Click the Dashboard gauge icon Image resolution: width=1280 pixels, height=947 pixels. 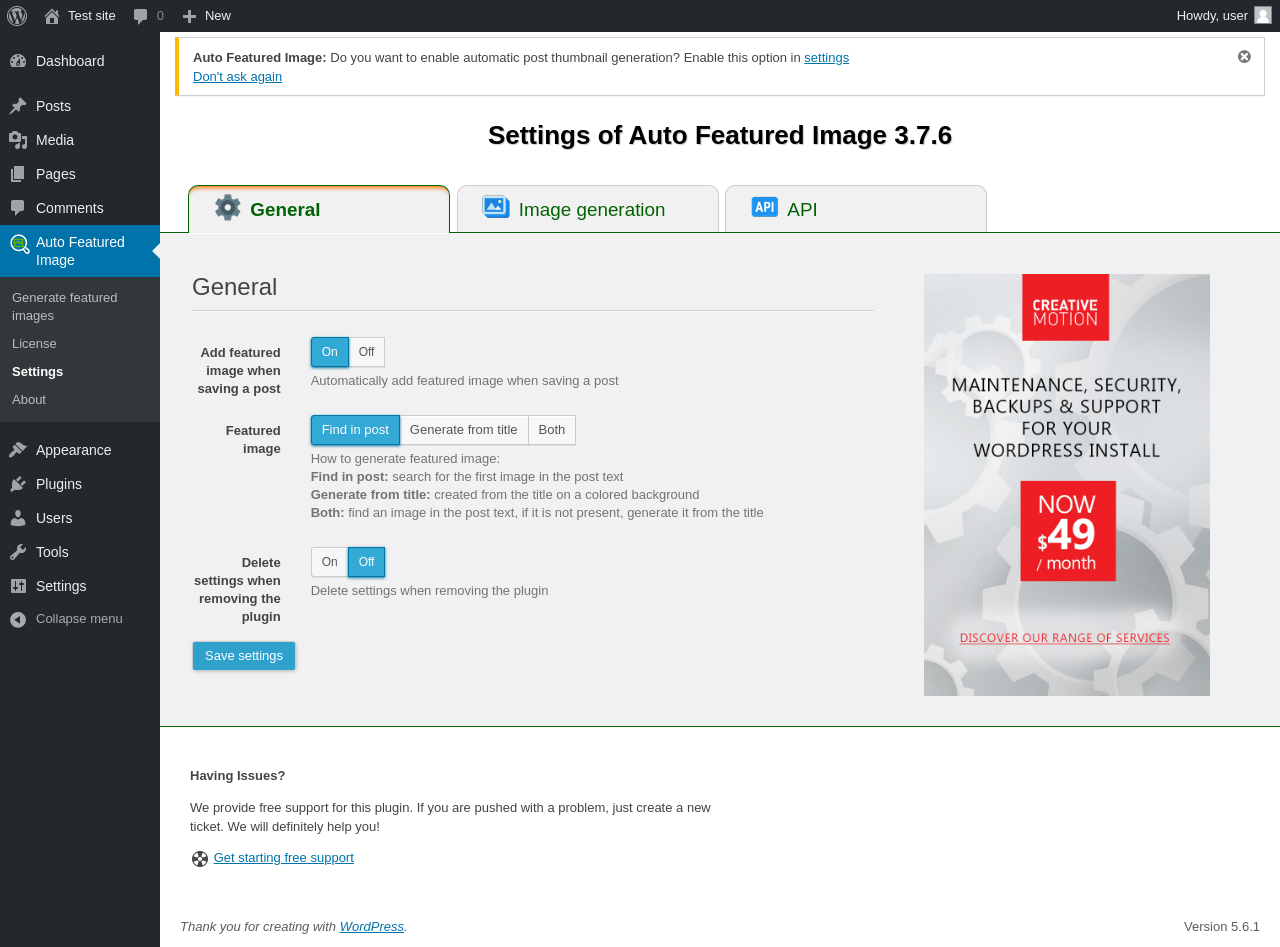click(x=18, y=61)
